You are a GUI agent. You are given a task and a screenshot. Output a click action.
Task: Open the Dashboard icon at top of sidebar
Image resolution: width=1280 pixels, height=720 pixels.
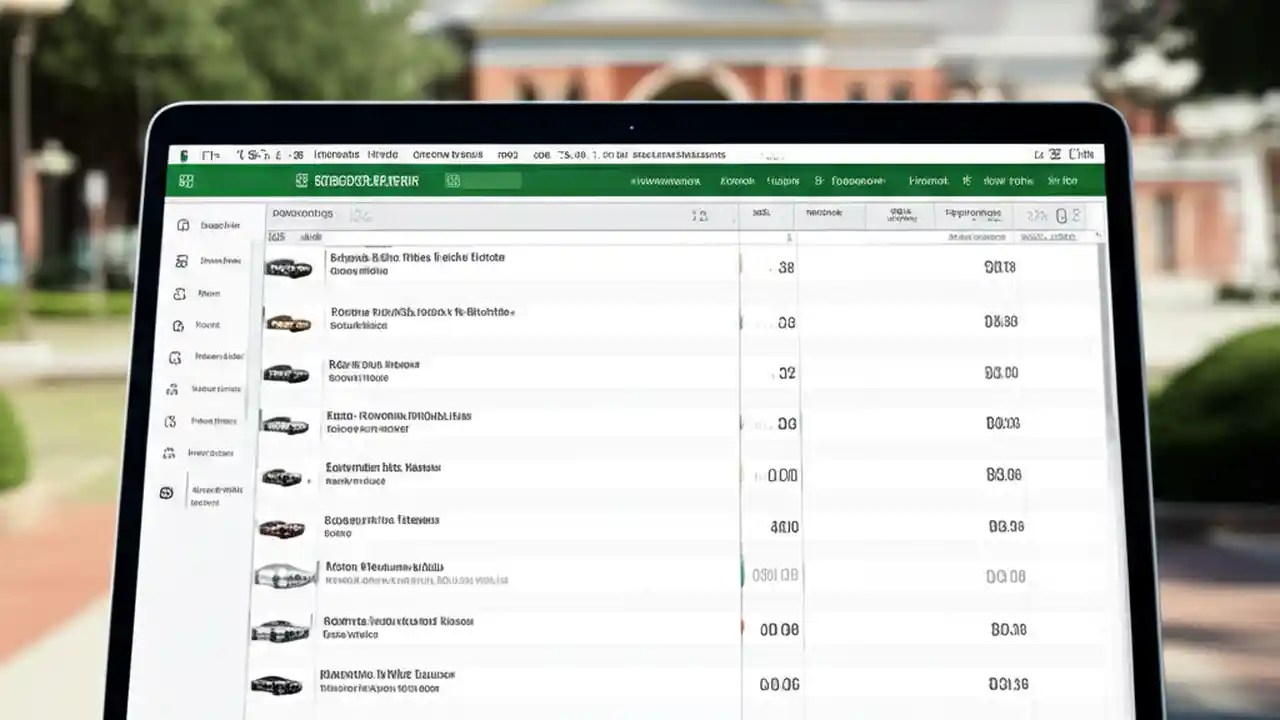pos(183,225)
